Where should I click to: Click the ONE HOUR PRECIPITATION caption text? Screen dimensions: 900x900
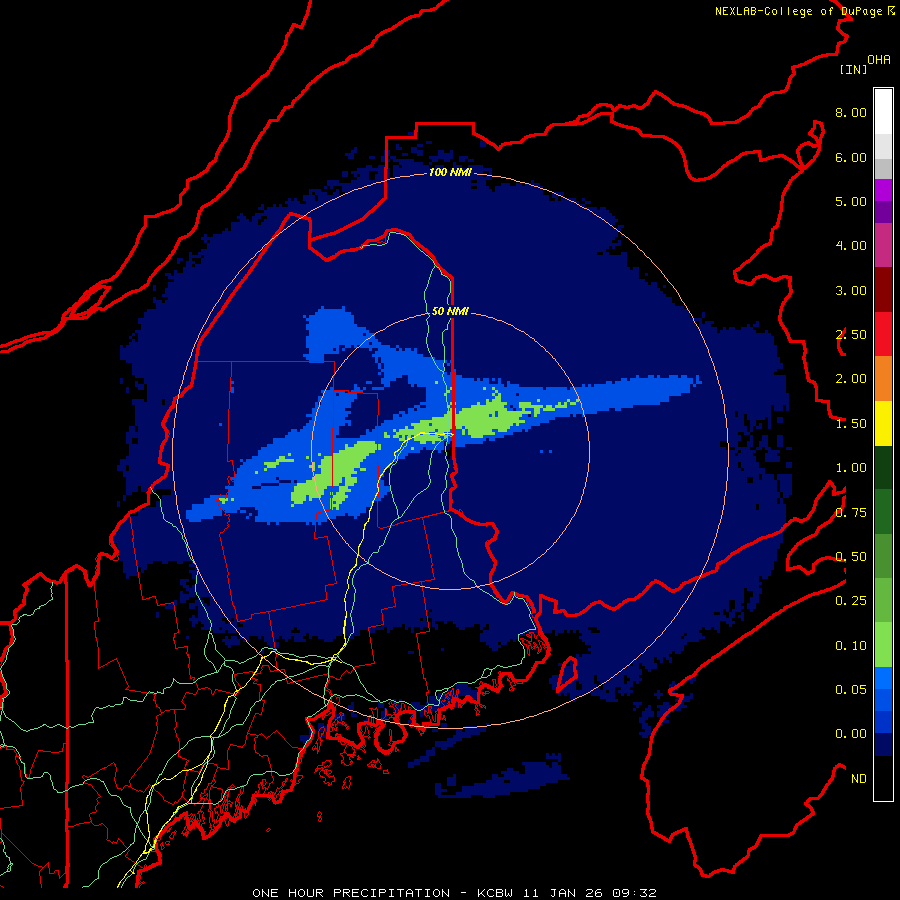point(351,893)
